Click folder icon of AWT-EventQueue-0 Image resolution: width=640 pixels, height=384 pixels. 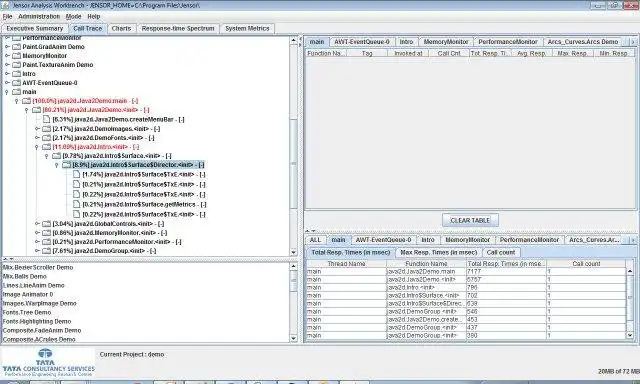[x=16, y=82]
